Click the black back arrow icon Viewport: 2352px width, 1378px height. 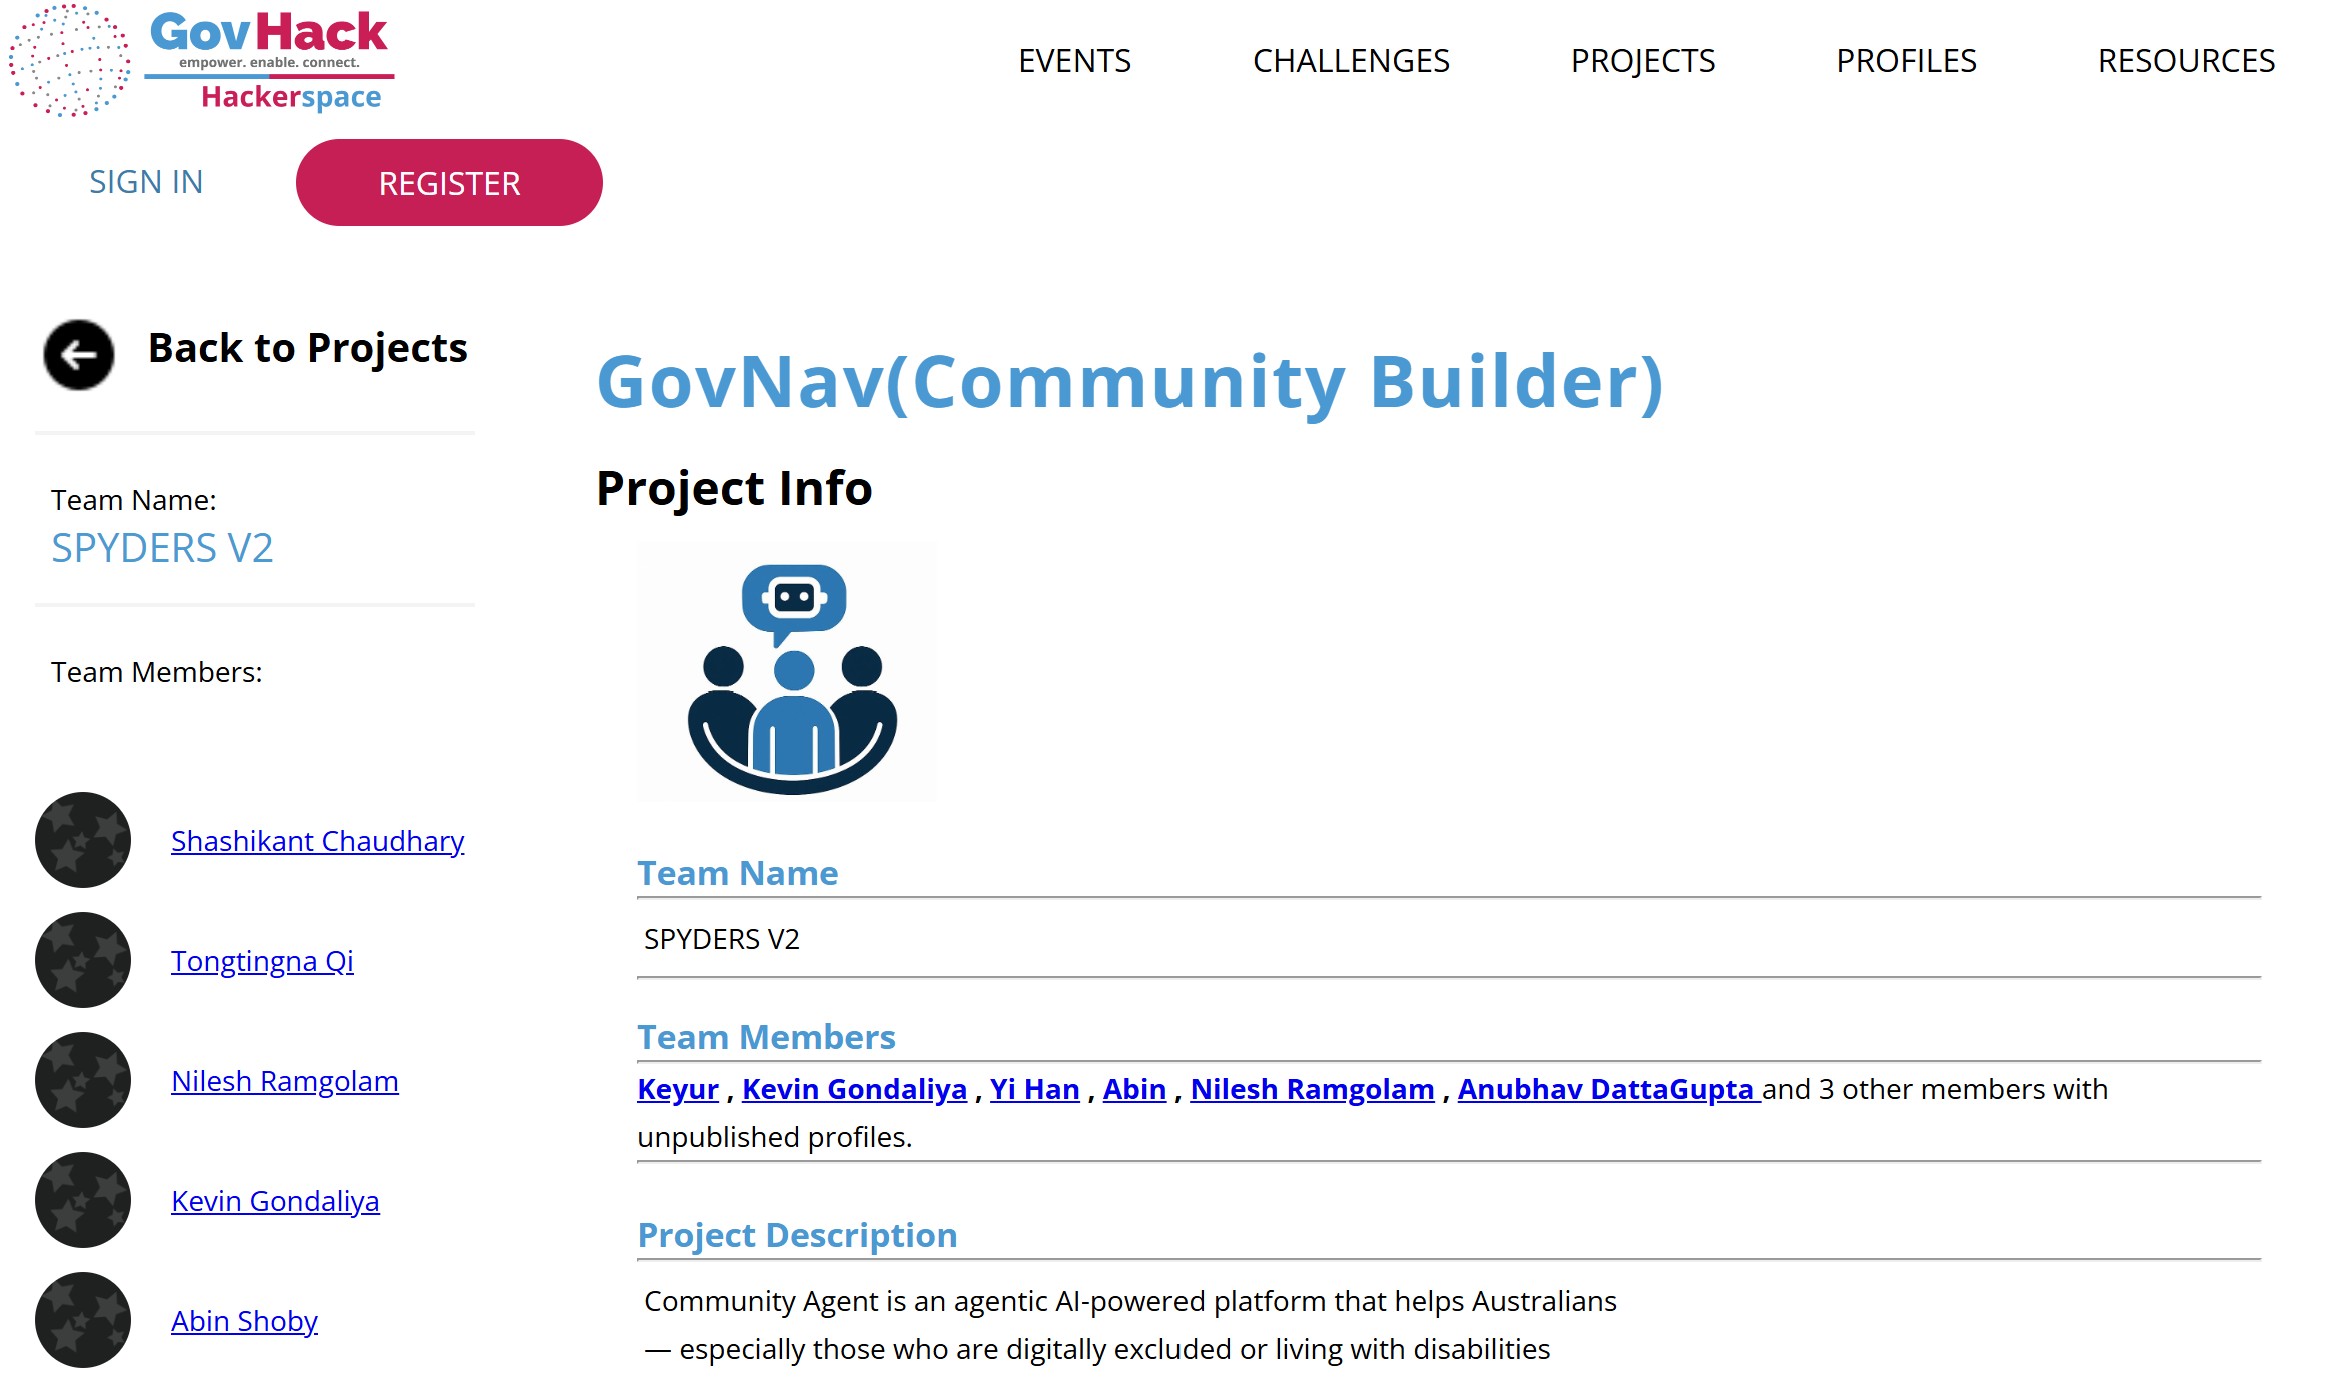coord(78,354)
